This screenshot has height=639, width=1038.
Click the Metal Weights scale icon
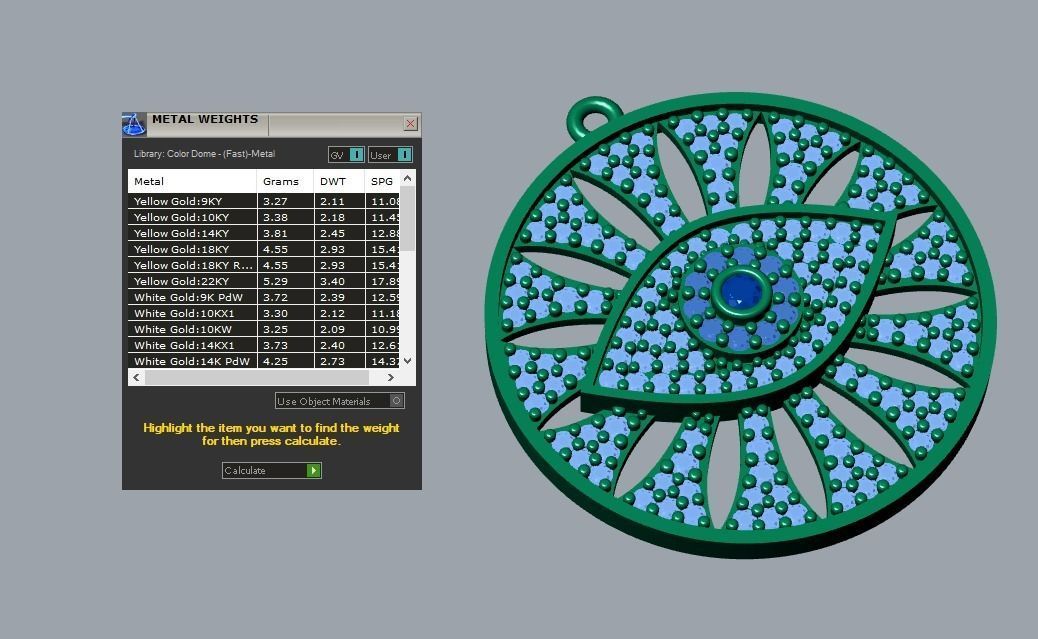click(x=134, y=124)
